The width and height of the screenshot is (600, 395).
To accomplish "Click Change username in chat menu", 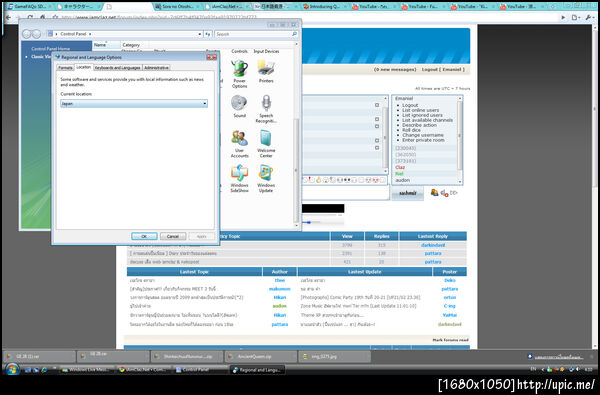I will tap(423, 135).
